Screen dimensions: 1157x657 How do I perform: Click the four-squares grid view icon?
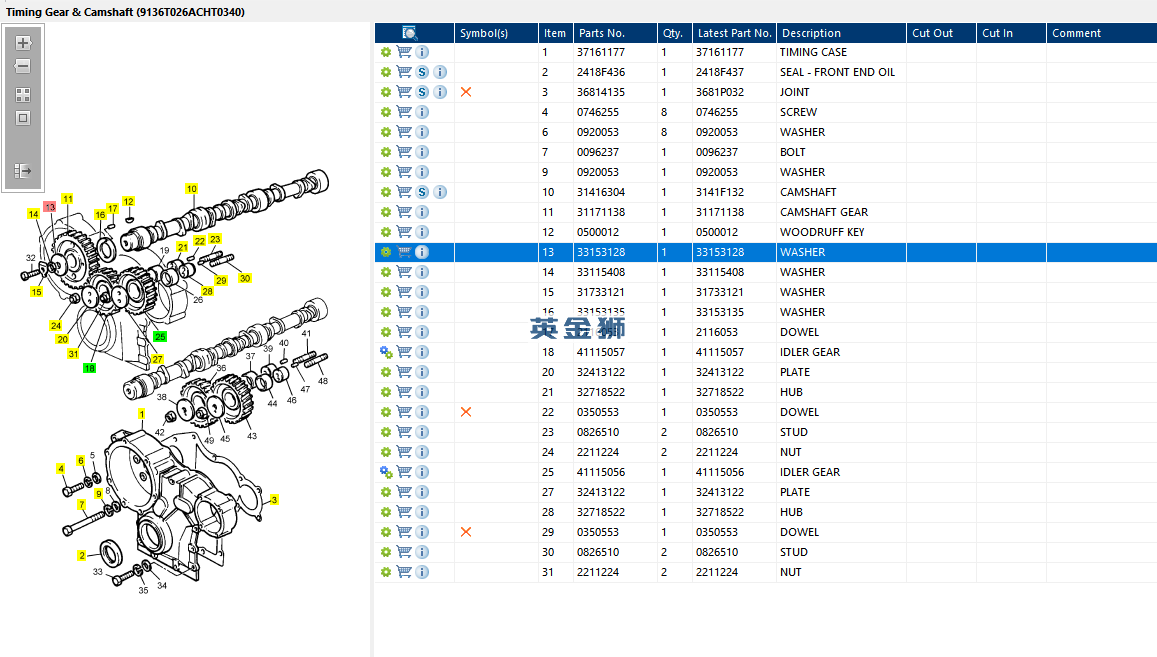pos(23,95)
